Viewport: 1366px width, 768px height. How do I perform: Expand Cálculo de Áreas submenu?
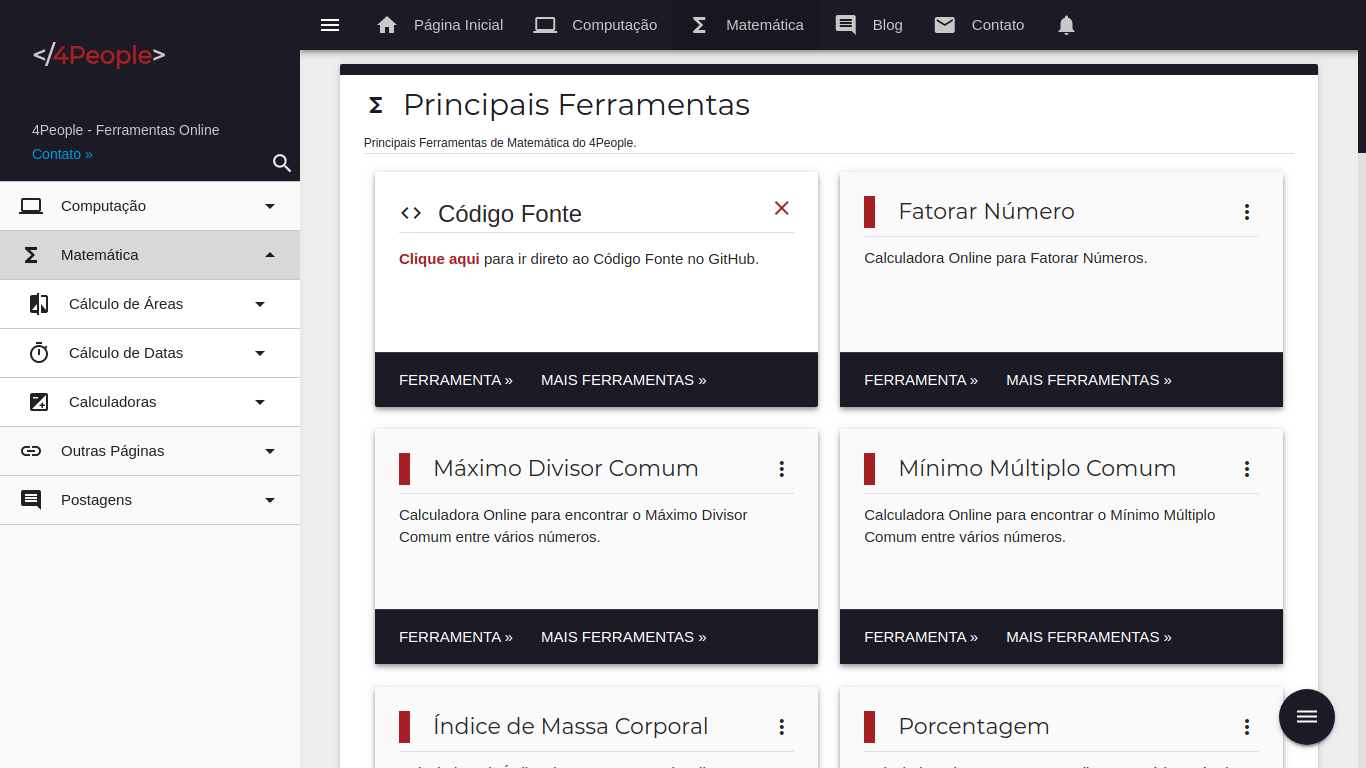[x=260, y=304]
